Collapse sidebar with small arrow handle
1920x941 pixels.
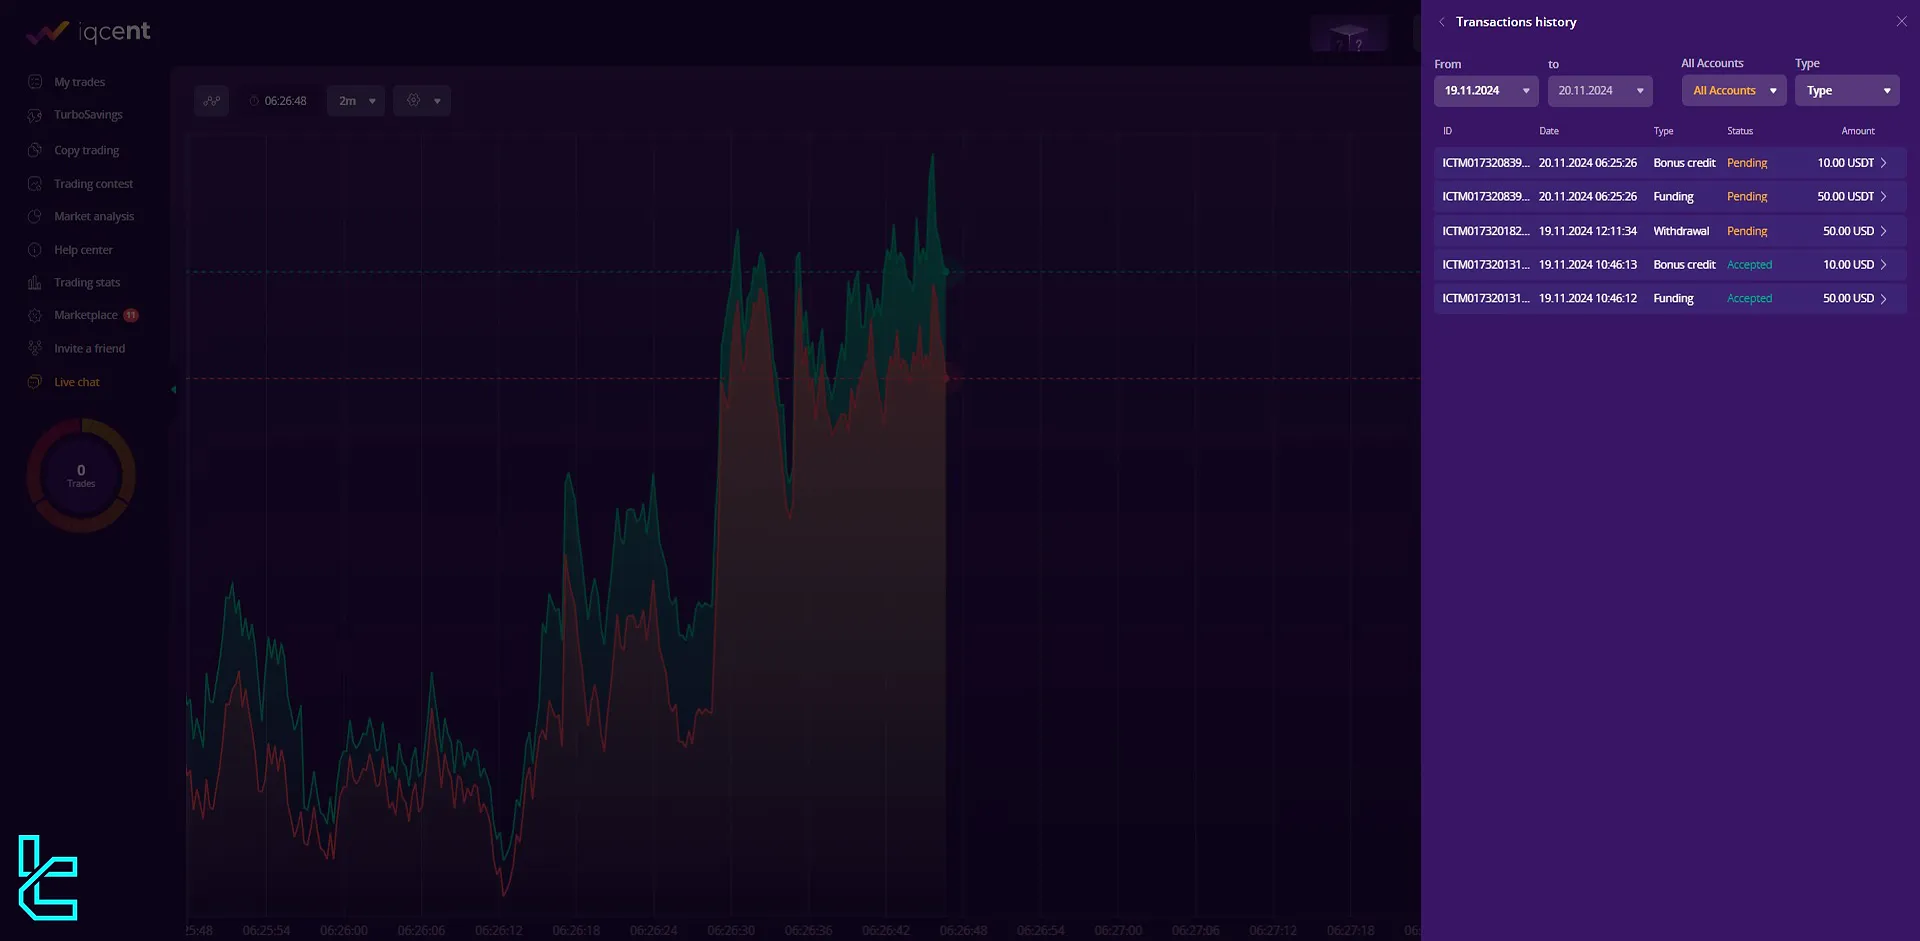[x=173, y=390]
